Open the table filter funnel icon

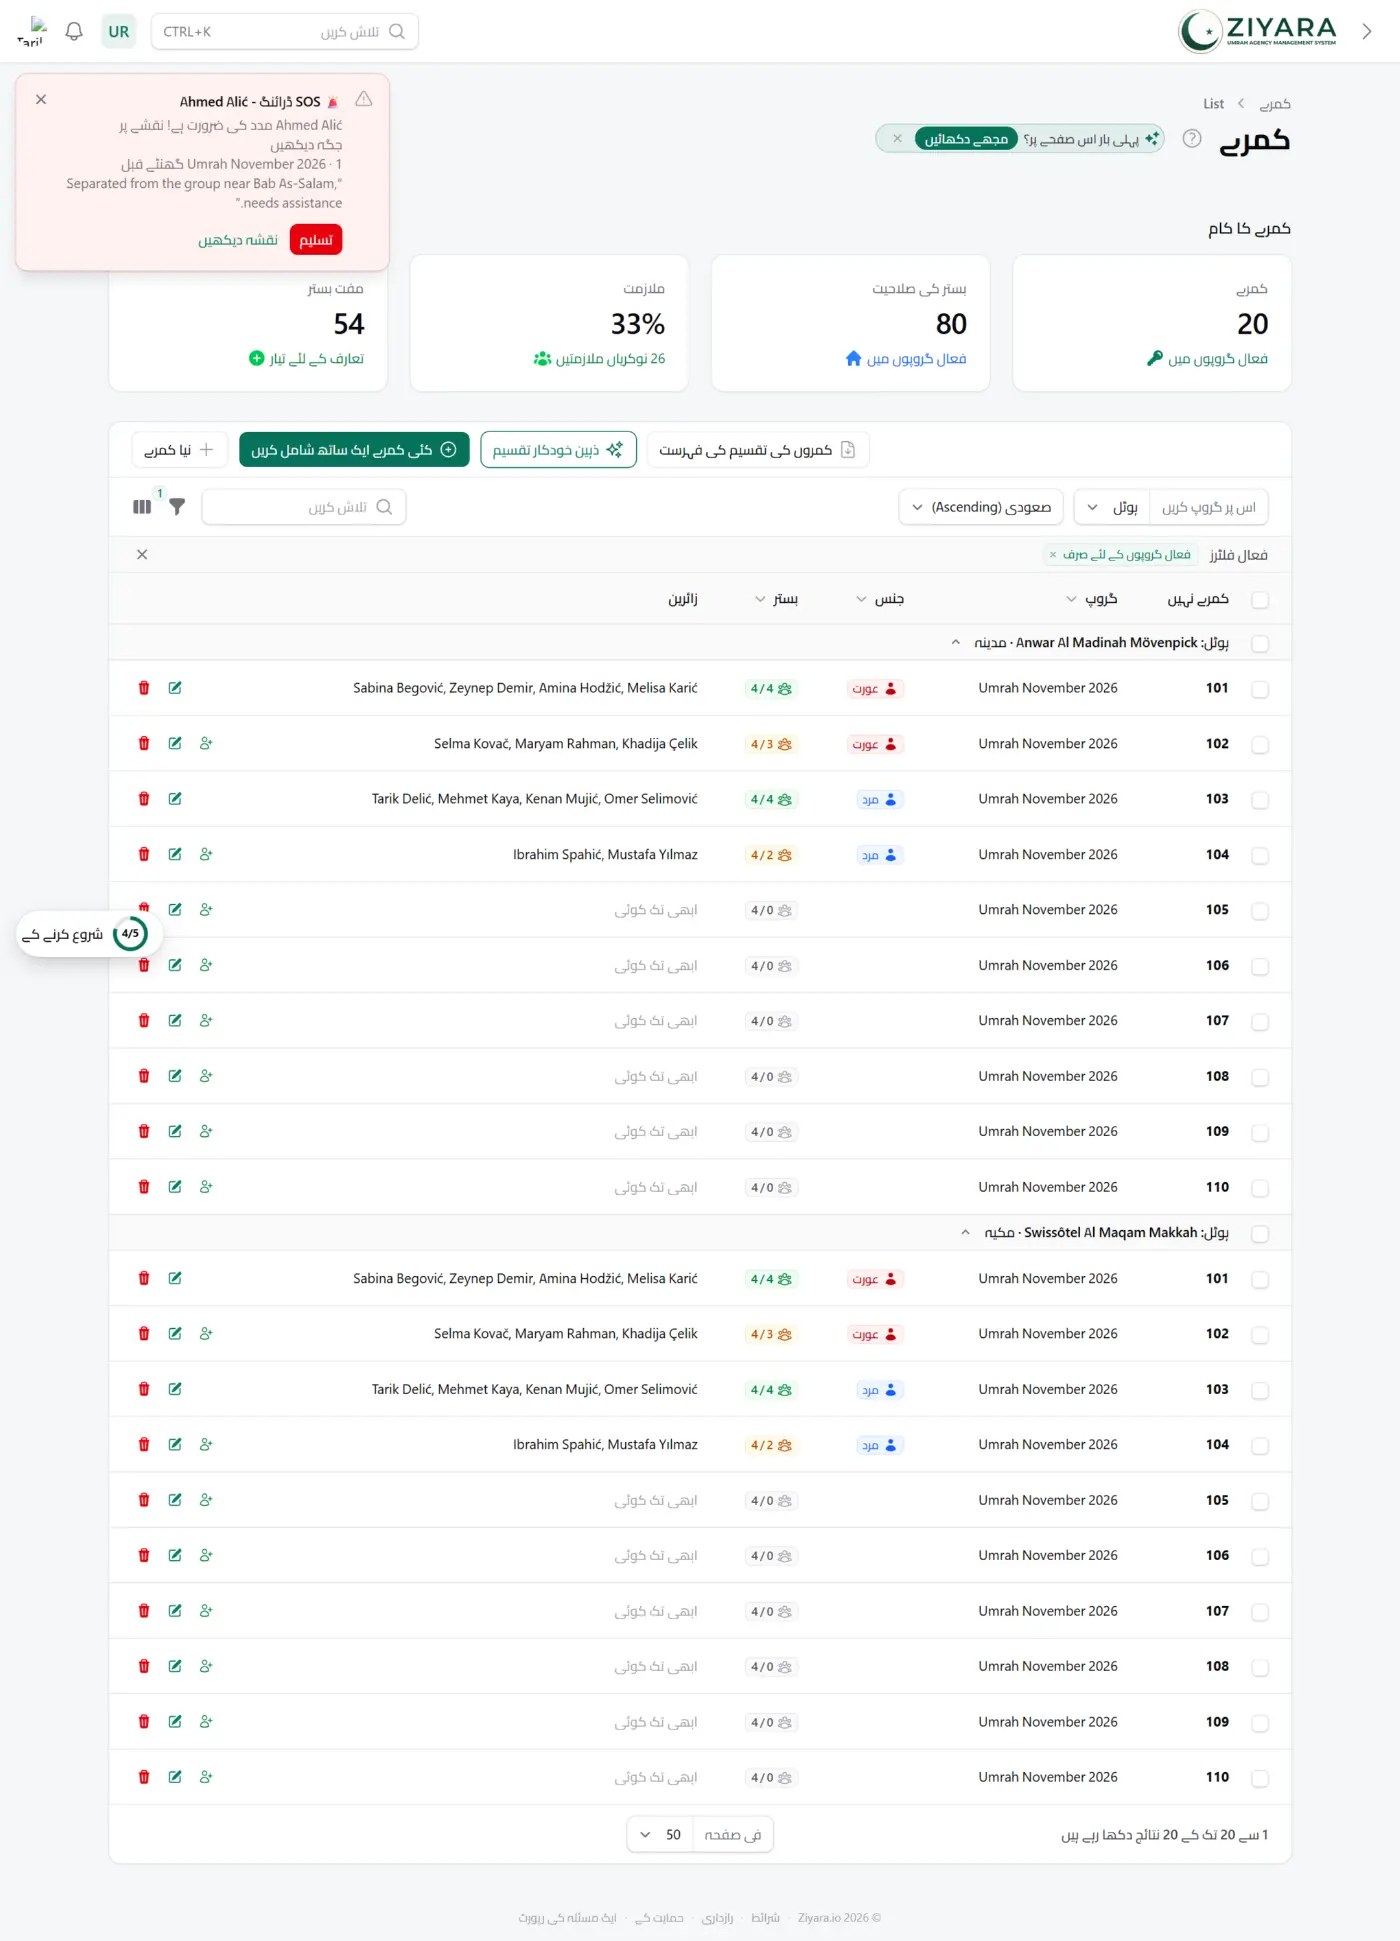[x=177, y=506]
